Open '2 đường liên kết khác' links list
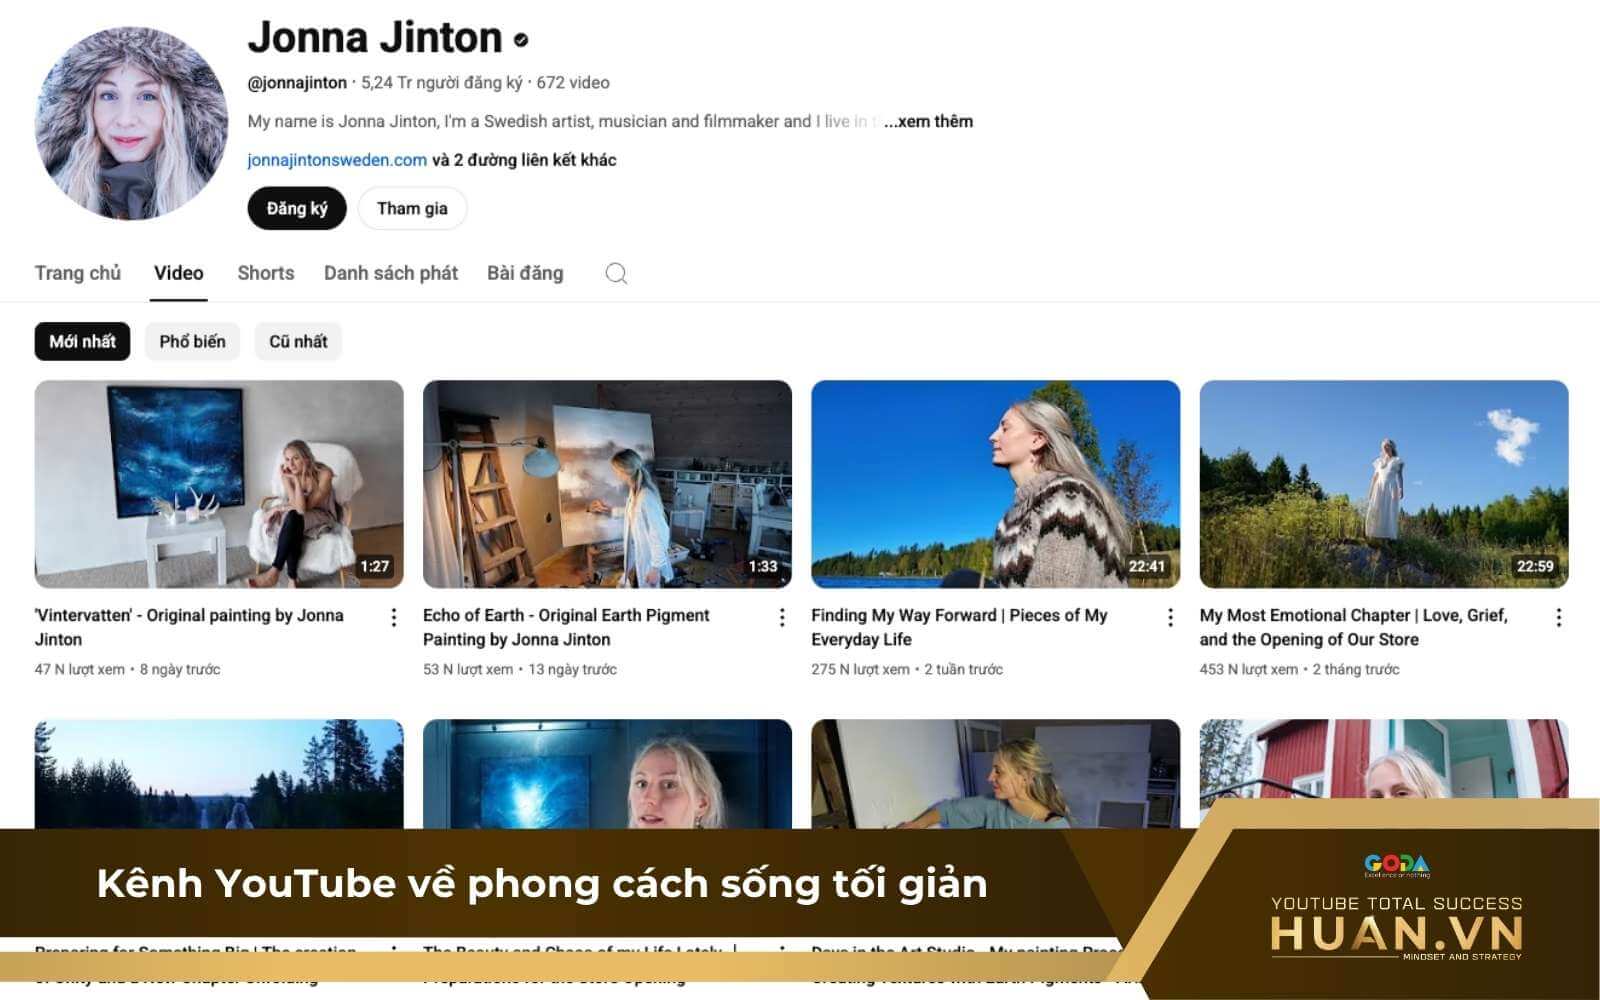 click(x=524, y=158)
